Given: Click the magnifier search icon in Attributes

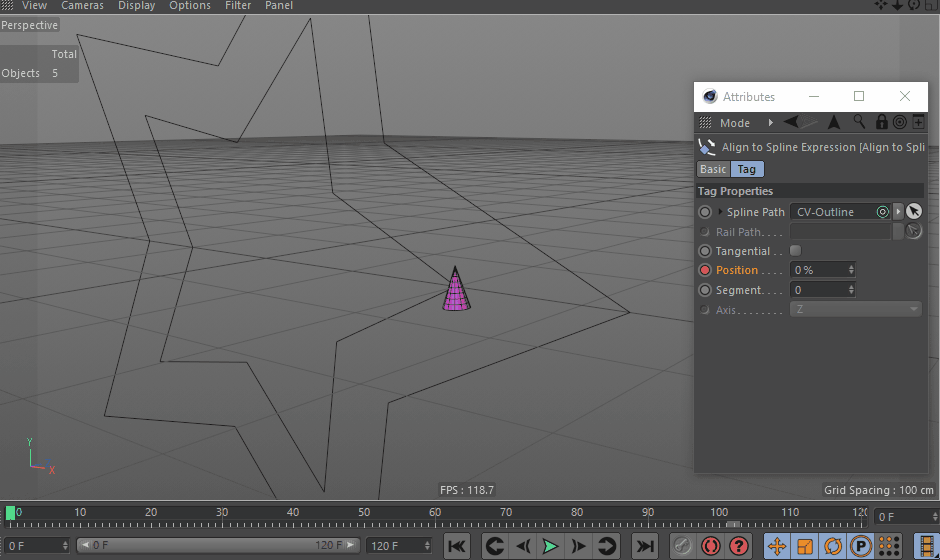Looking at the screenshot, I should pos(859,122).
